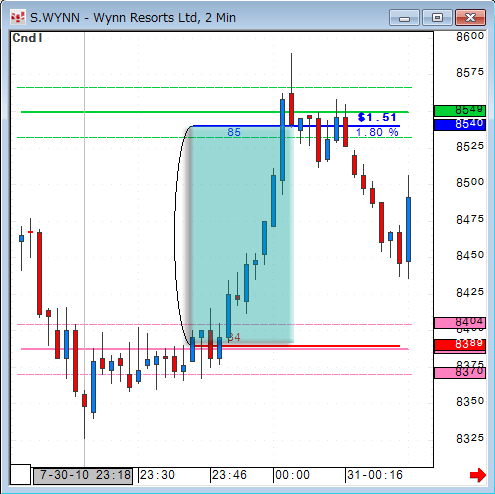The width and height of the screenshot is (495, 494).
Task: Click the 8500 price scale label
Action: tap(470, 182)
